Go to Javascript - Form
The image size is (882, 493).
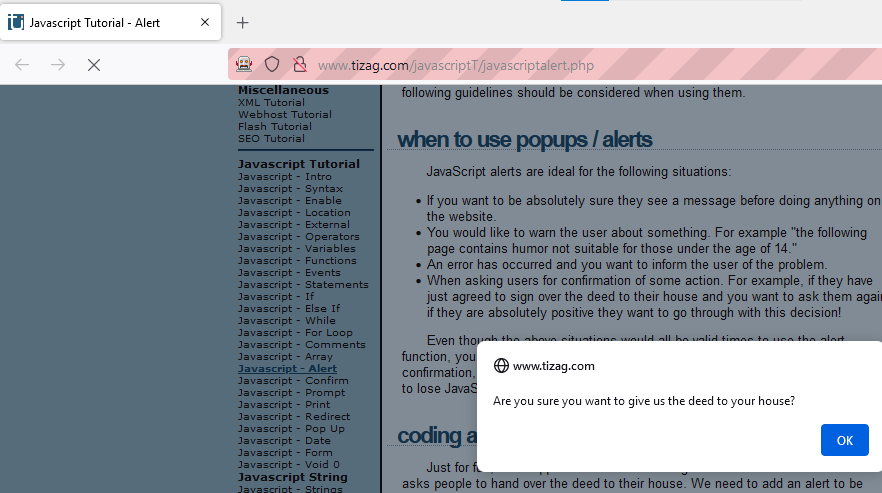pos(285,452)
